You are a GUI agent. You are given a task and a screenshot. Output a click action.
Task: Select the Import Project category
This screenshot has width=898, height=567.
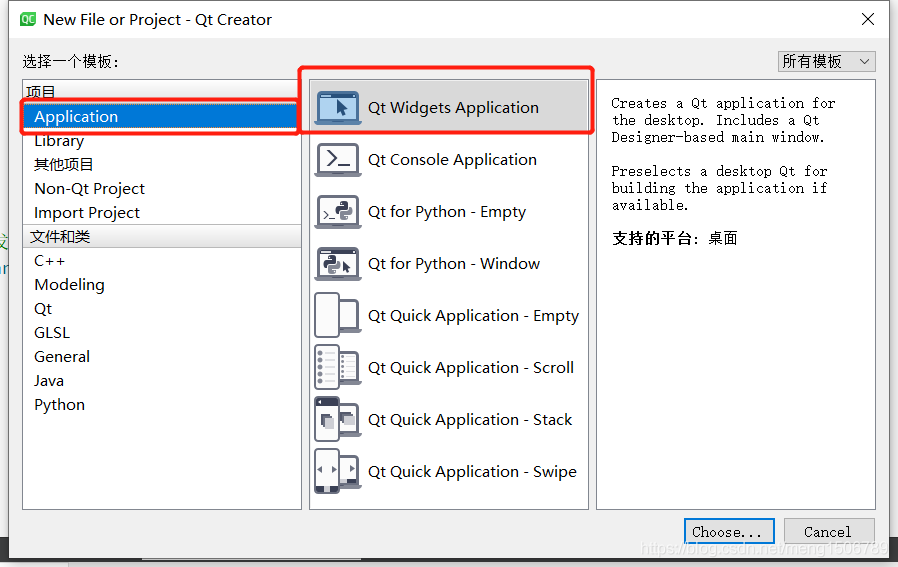[162, 213]
